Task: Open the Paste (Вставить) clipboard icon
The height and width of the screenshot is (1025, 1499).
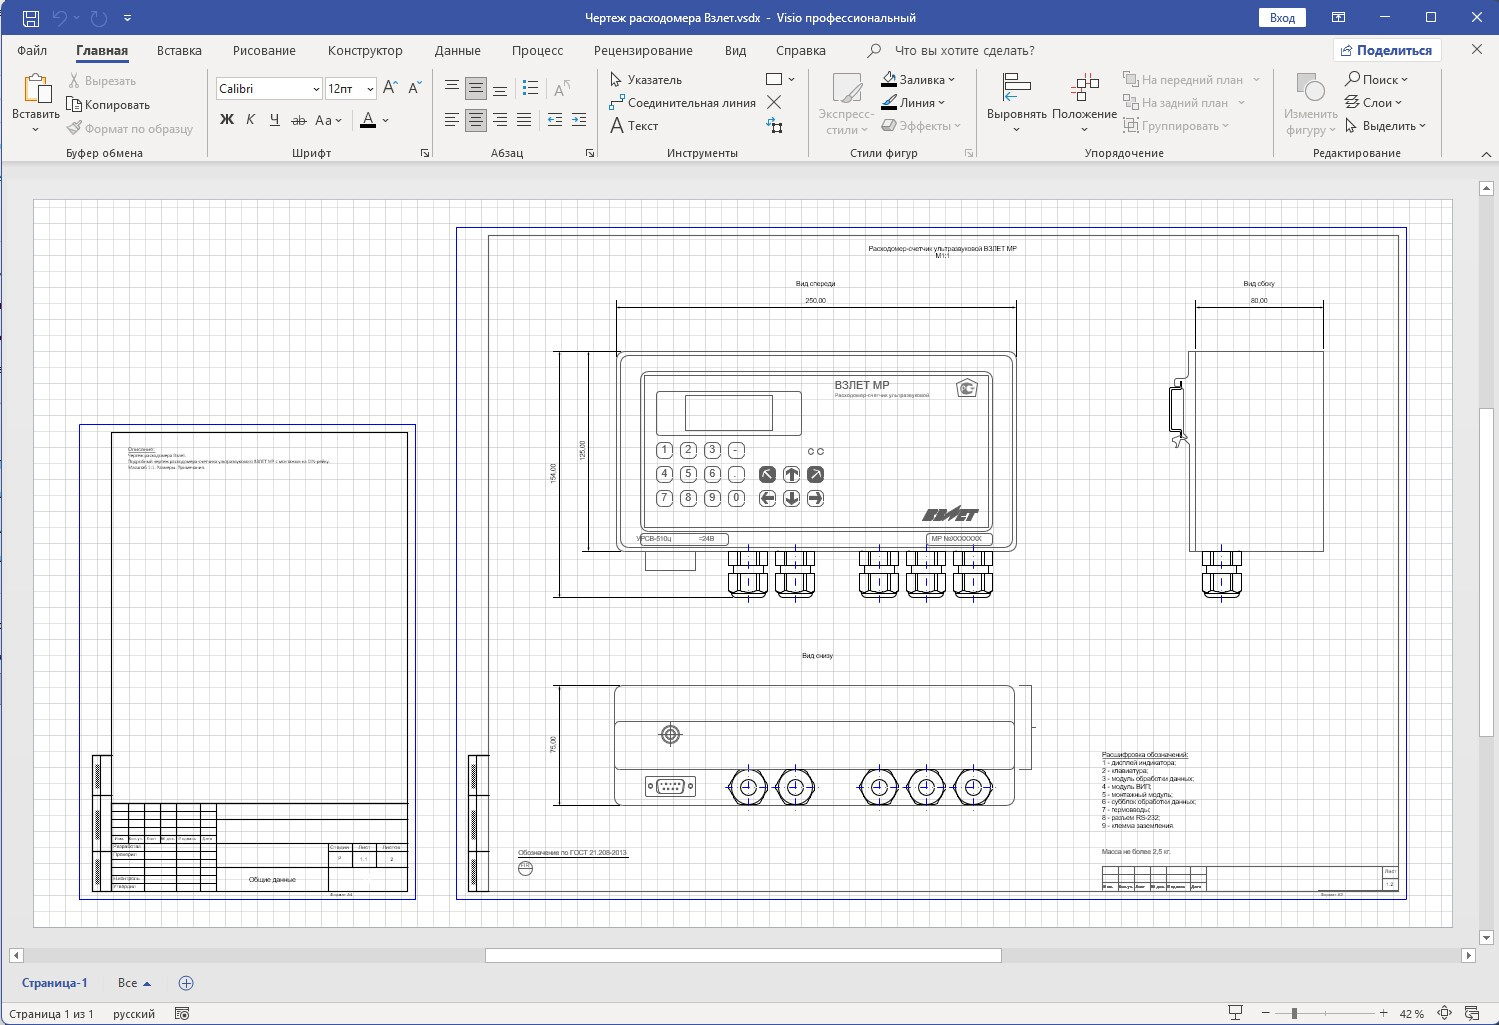Action: click(36, 89)
